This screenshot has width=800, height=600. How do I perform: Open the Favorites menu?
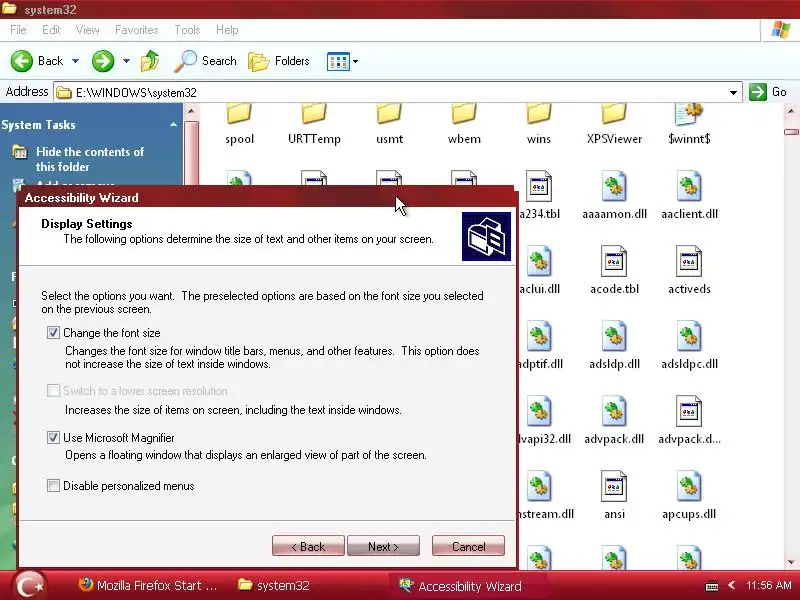[136, 30]
